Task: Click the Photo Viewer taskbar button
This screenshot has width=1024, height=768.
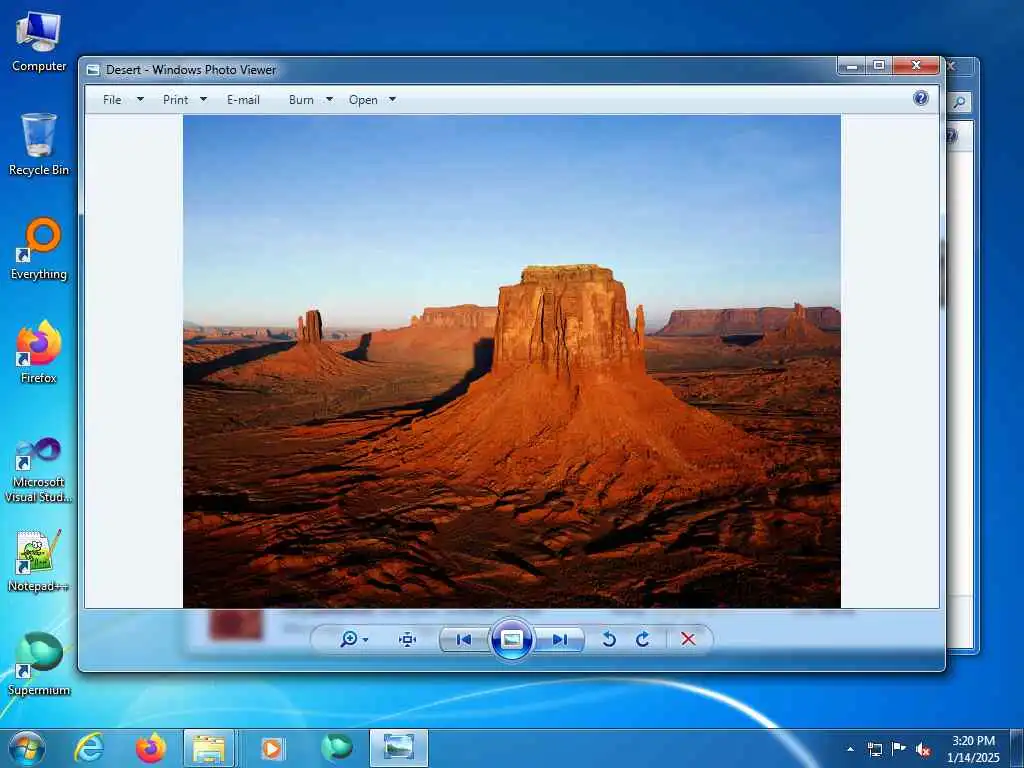Action: [x=399, y=748]
